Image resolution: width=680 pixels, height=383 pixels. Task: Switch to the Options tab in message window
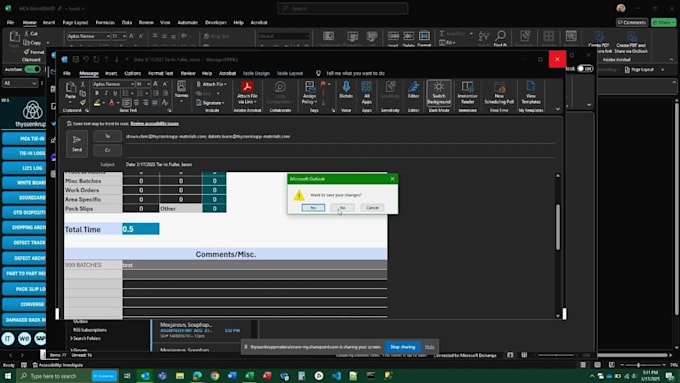(133, 73)
